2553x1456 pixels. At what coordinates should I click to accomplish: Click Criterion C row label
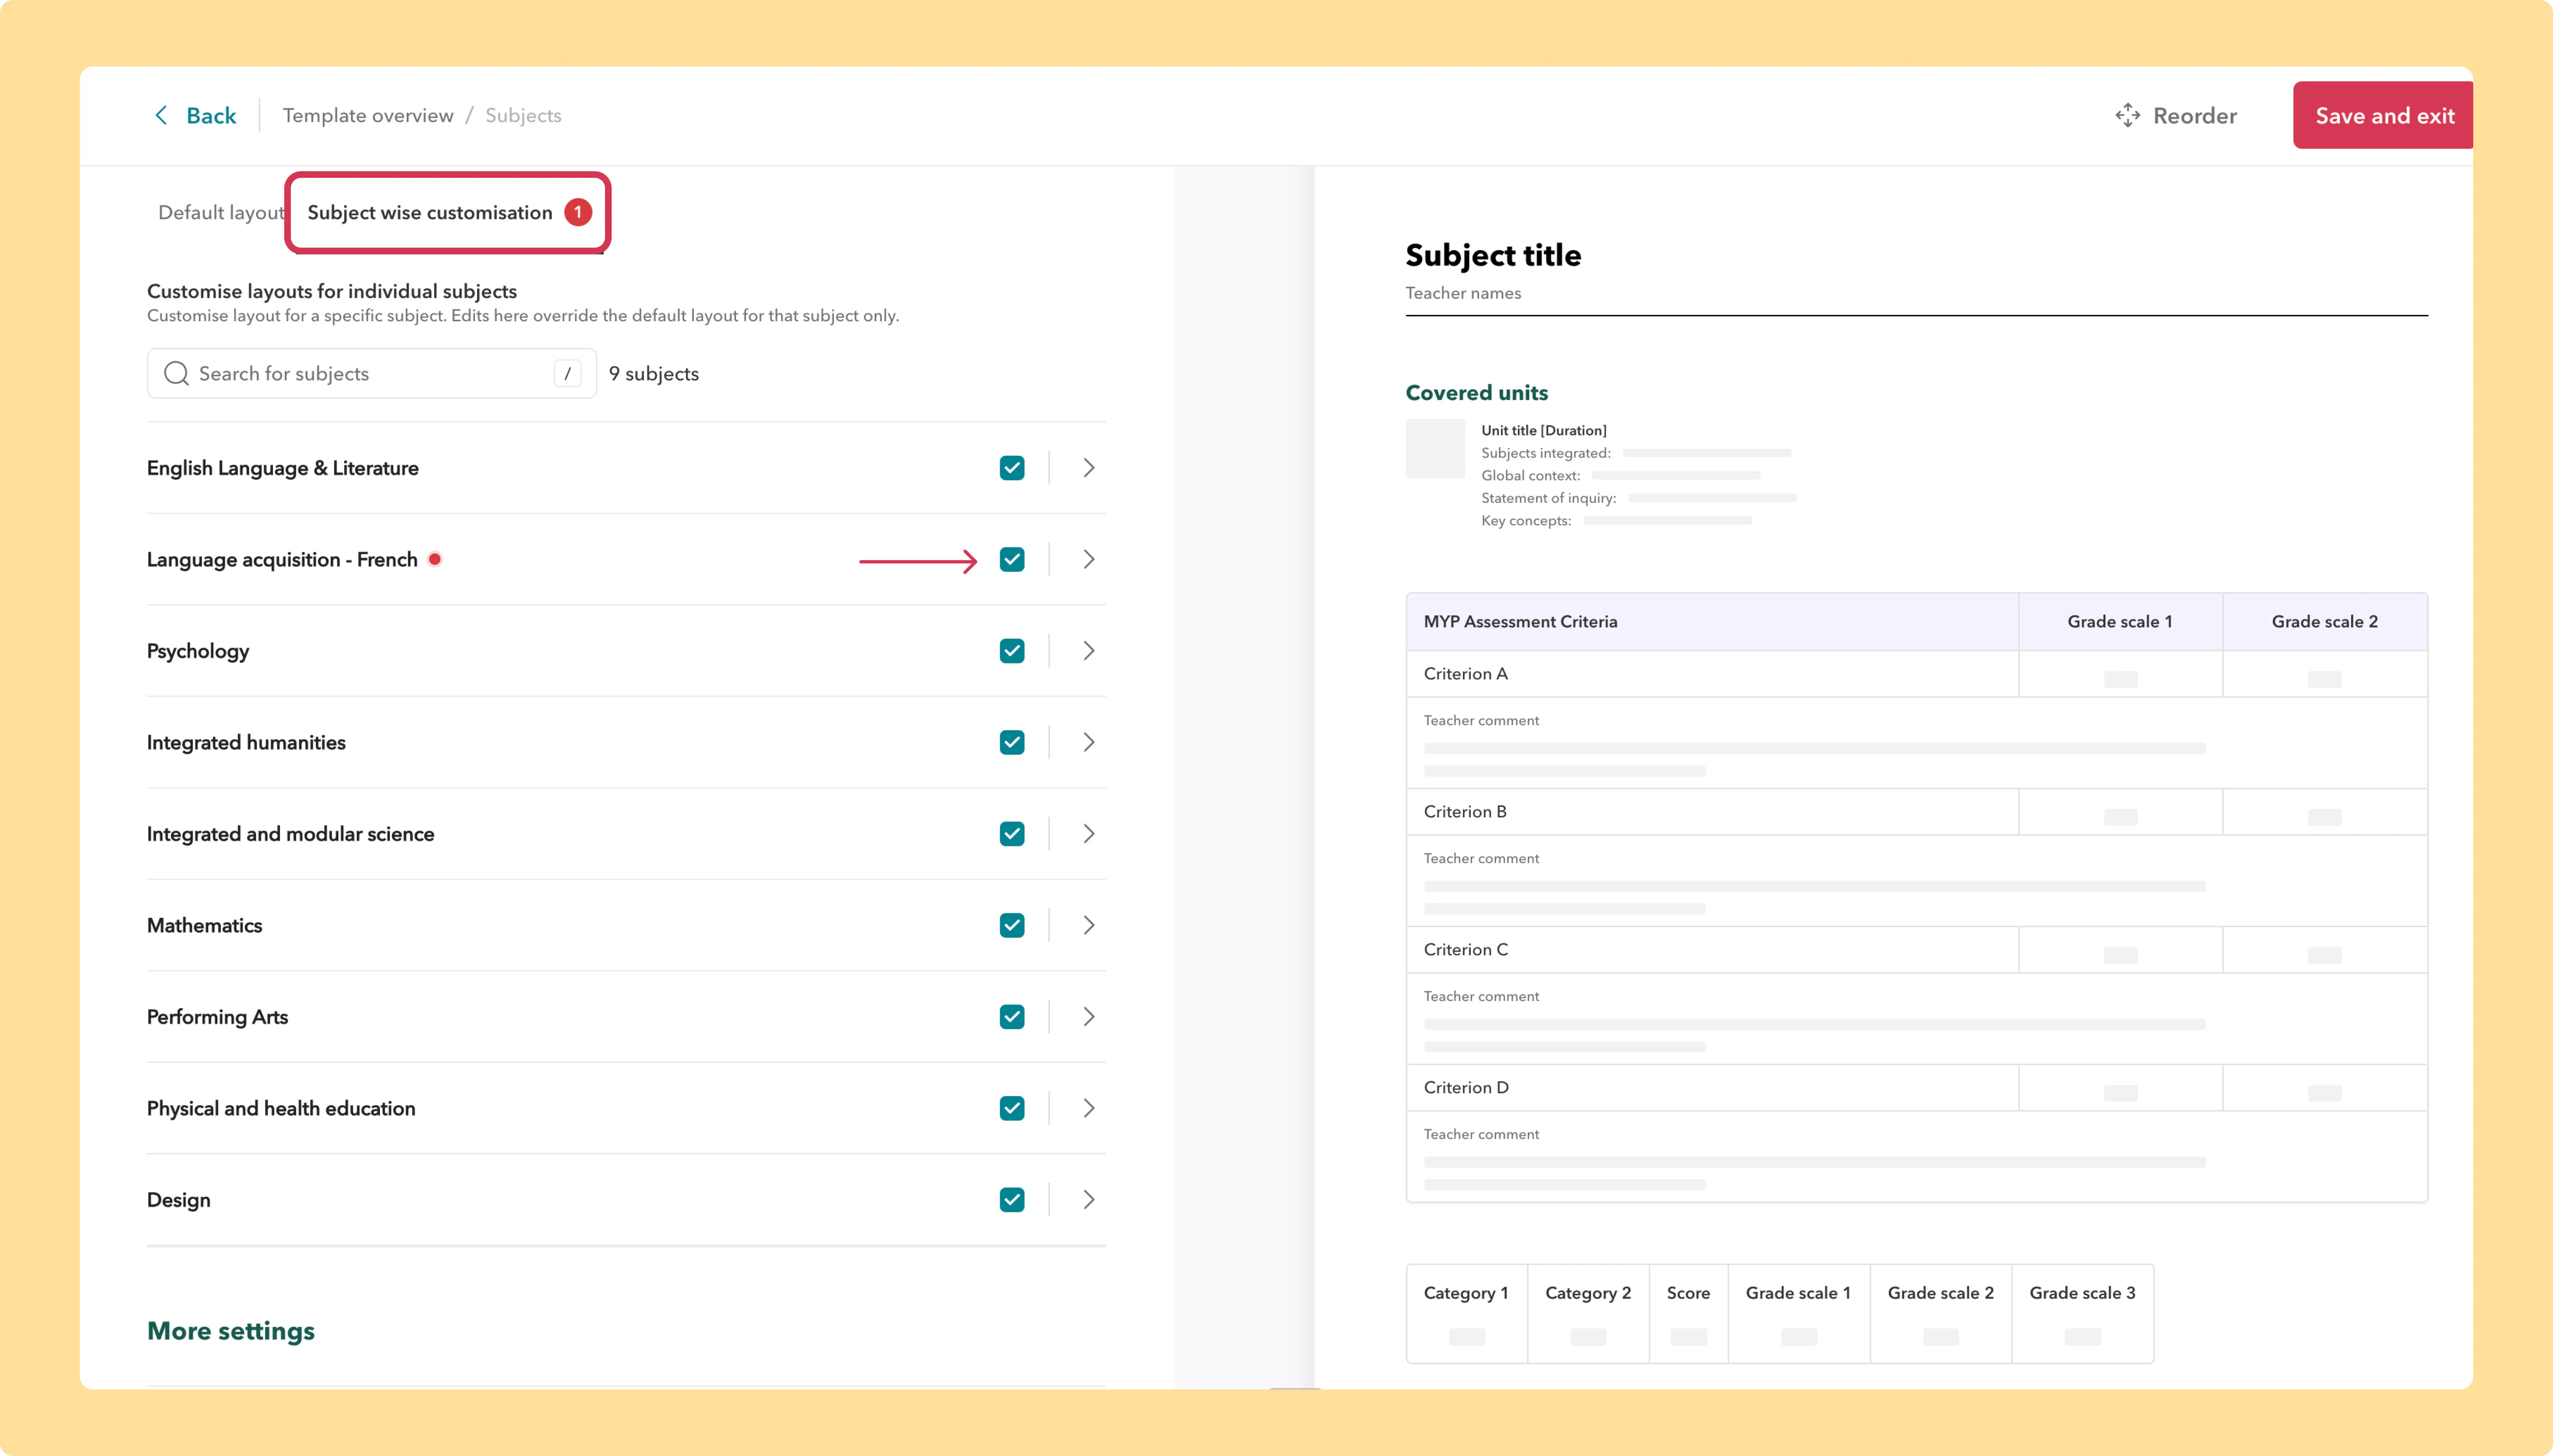click(x=1465, y=950)
